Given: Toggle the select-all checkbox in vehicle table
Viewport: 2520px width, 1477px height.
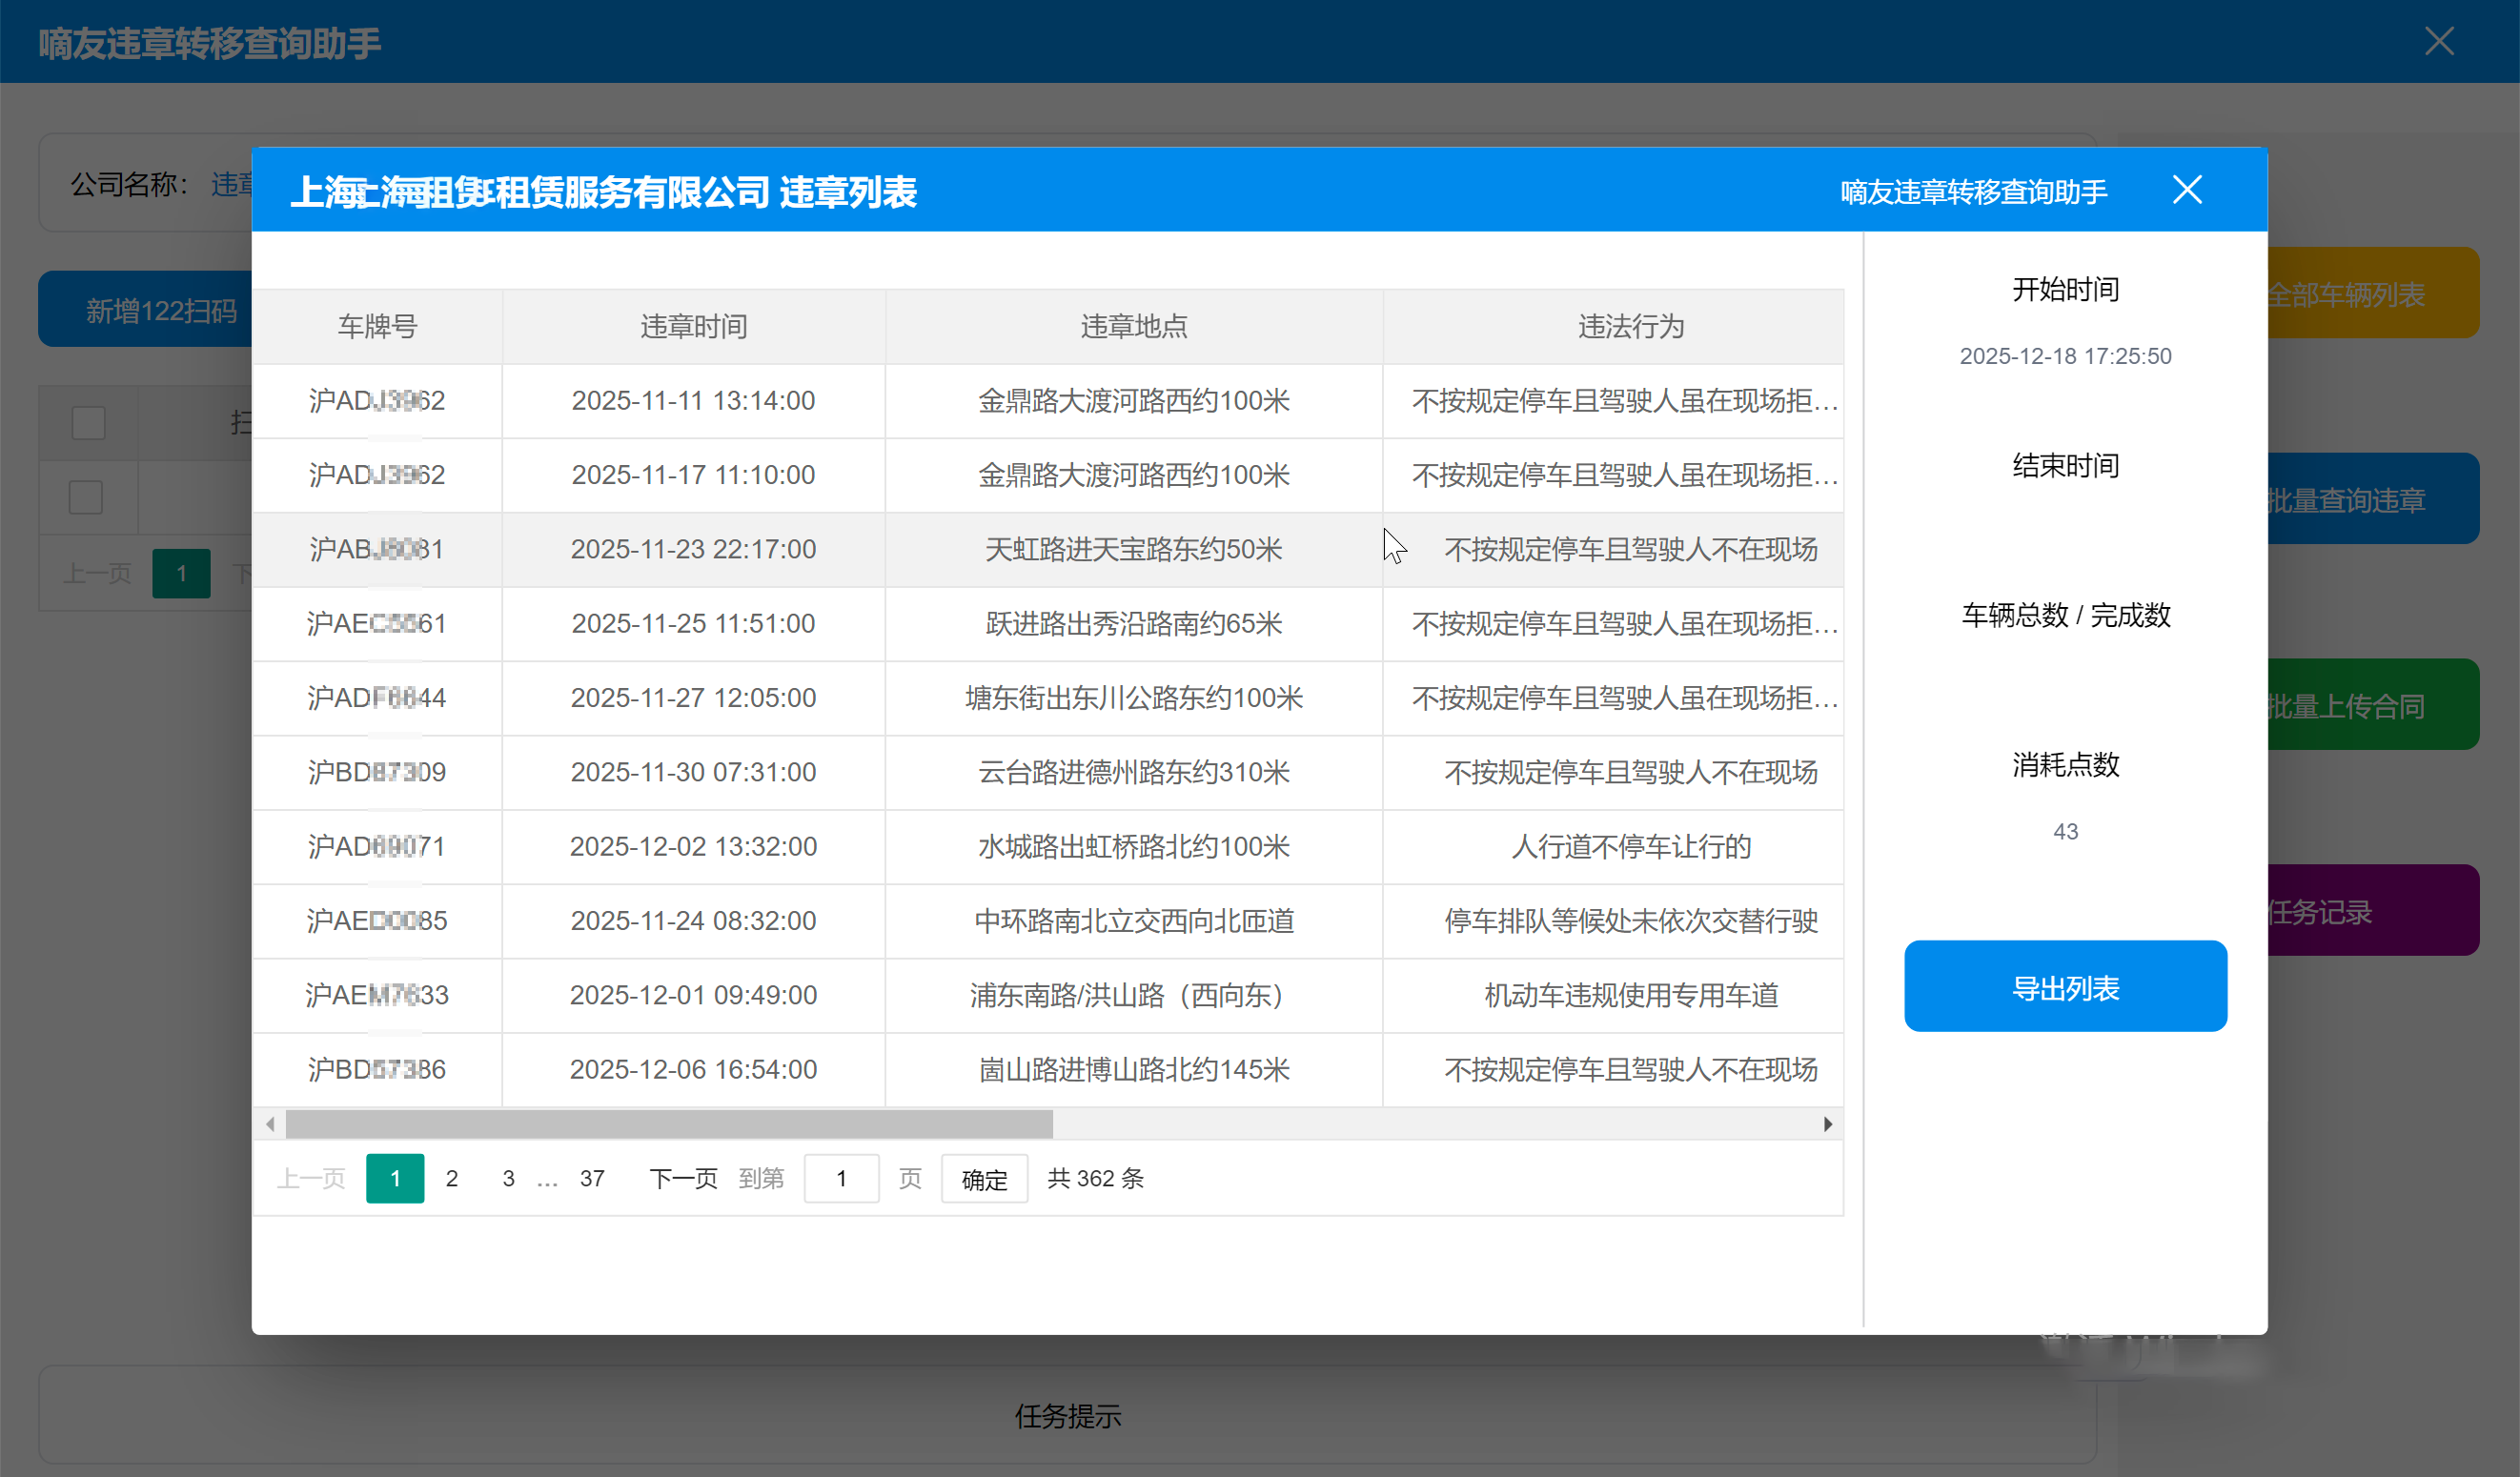Looking at the screenshot, I should 87,422.
